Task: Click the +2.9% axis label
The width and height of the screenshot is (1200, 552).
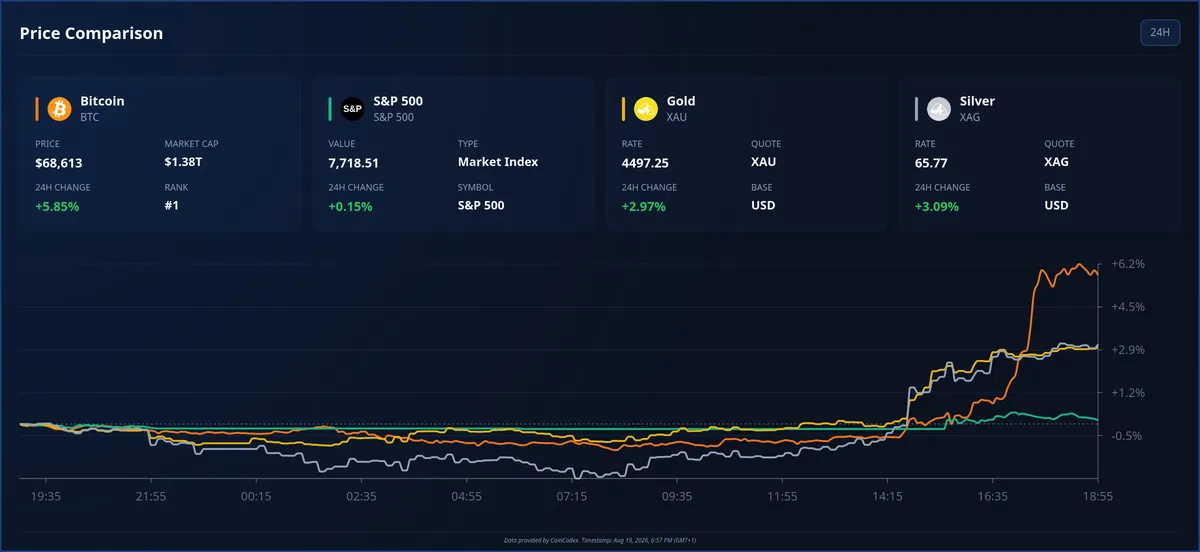Action: coord(1127,350)
